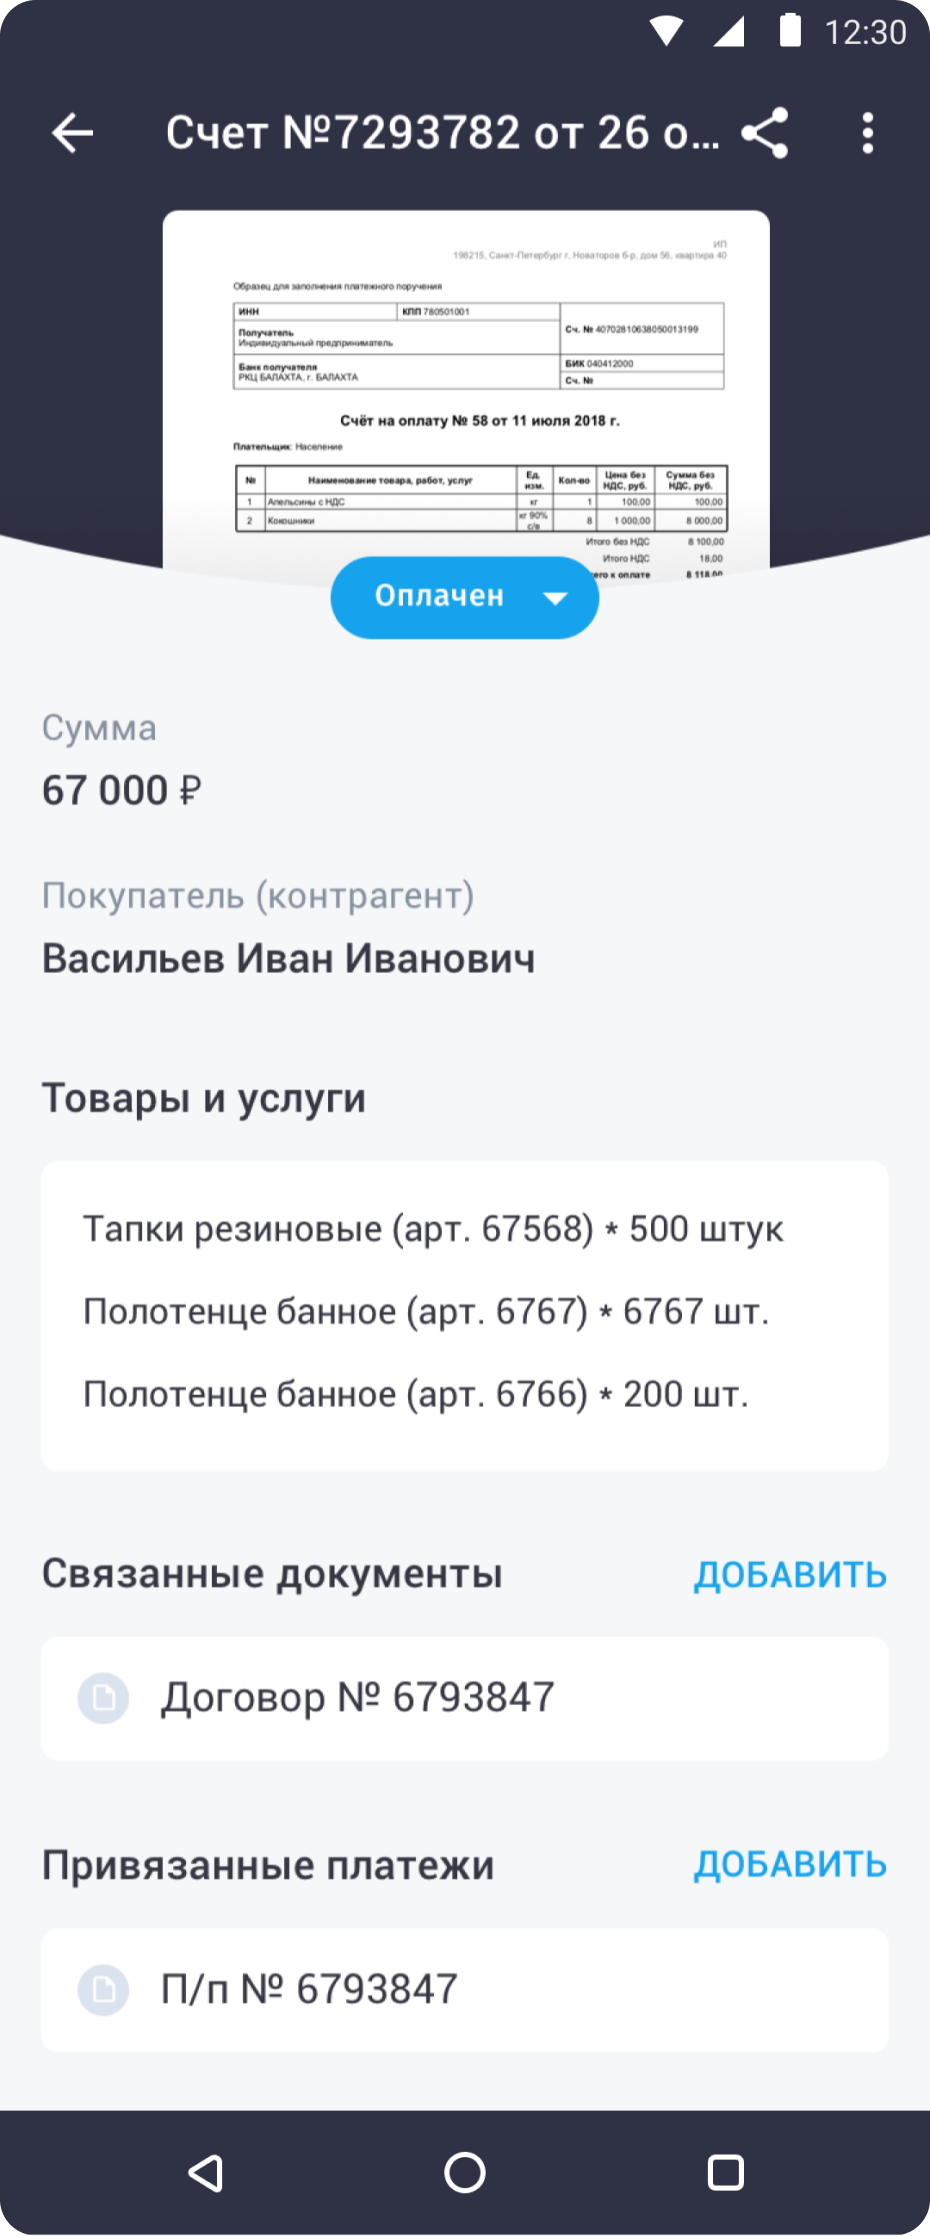This screenshot has width=930, height=2236.
Task: Tap document icon next to Договор № 6793847
Action: click(x=104, y=1698)
